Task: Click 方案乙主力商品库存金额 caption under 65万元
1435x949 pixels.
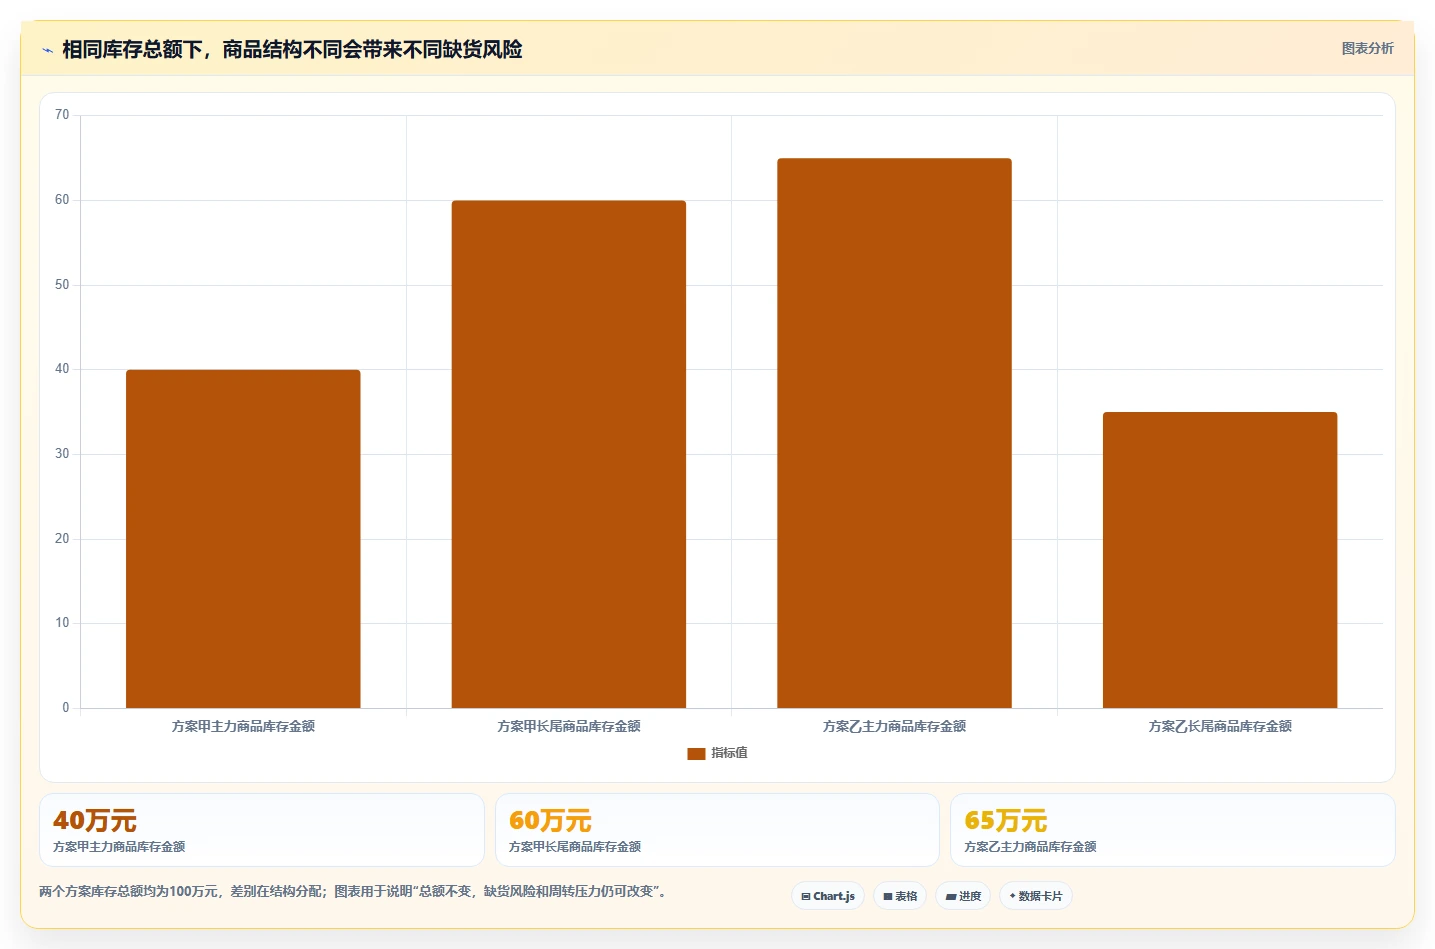Action: tap(1030, 847)
